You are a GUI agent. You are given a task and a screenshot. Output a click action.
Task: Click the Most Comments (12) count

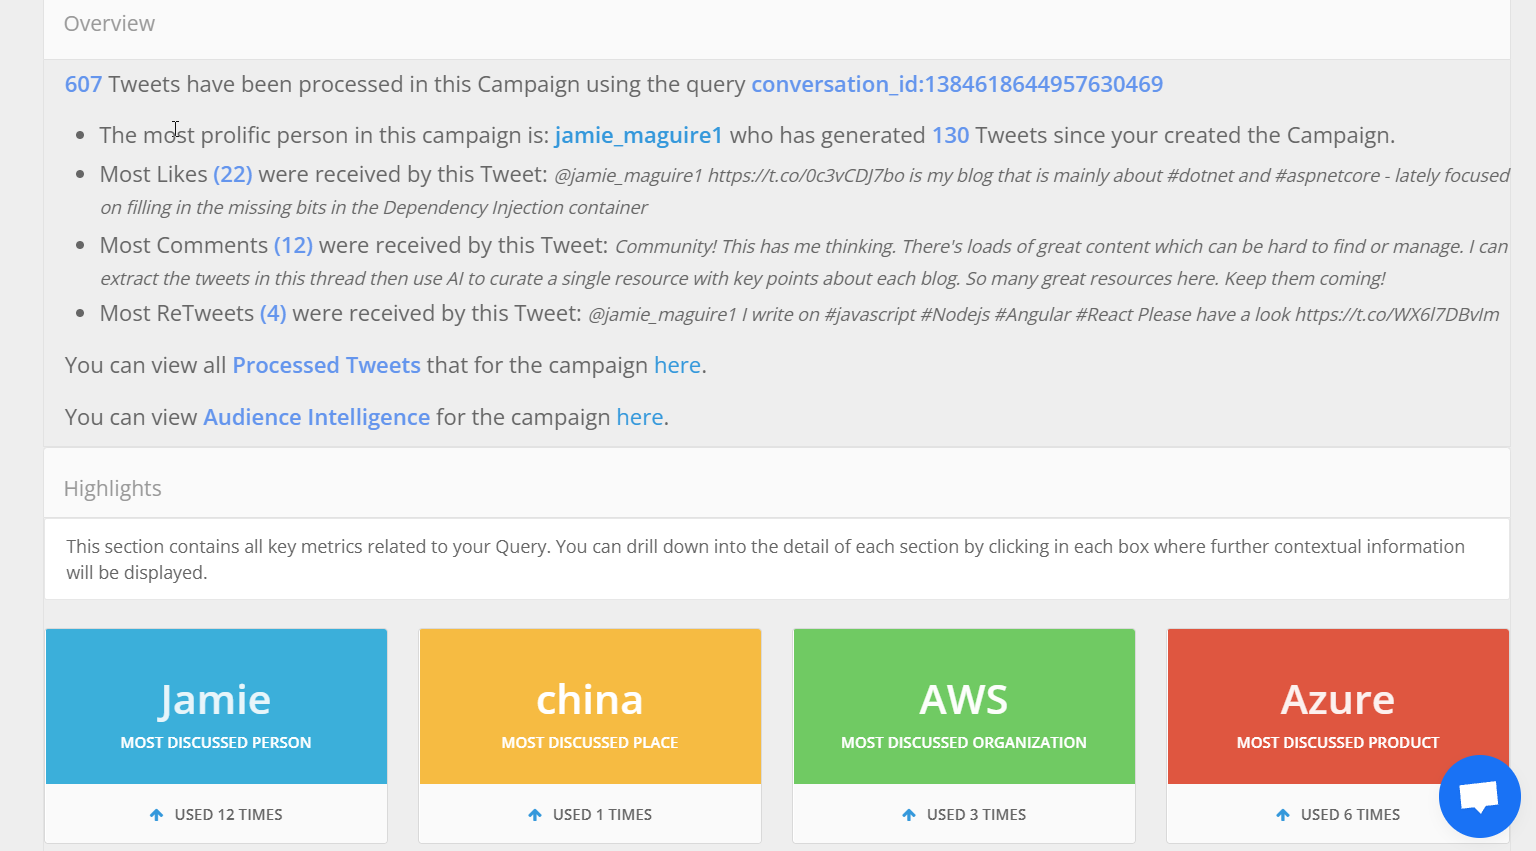(294, 245)
